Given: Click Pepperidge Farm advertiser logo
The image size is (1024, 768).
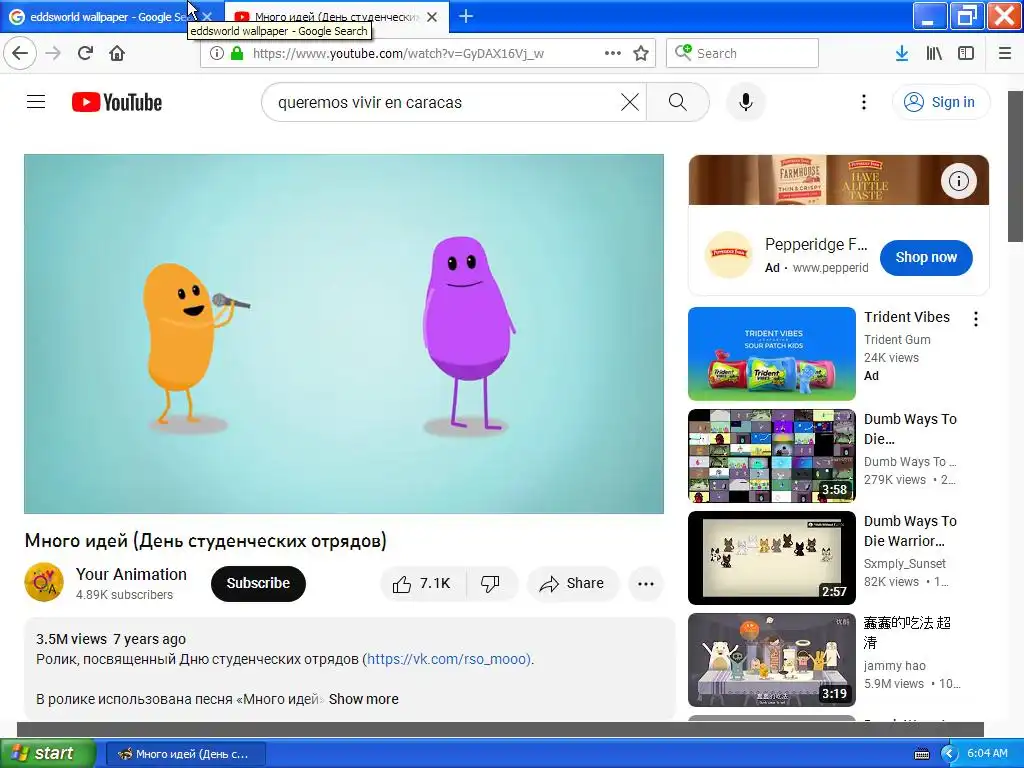Looking at the screenshot, I should point(729,254).
